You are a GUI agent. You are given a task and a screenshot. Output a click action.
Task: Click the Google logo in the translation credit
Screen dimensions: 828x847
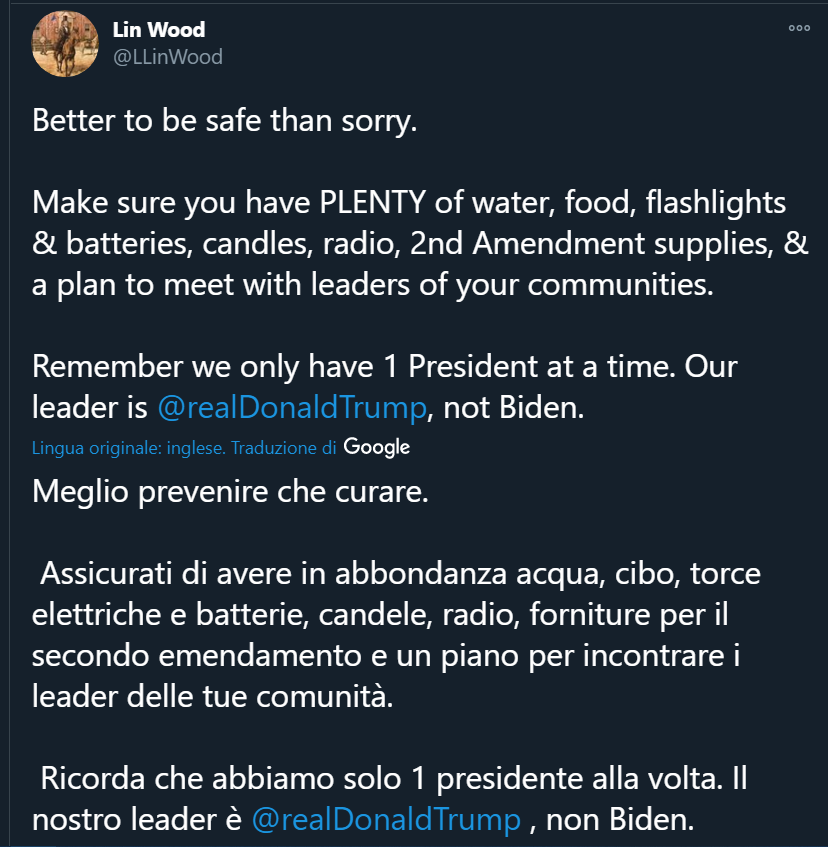tap(377, 447)
